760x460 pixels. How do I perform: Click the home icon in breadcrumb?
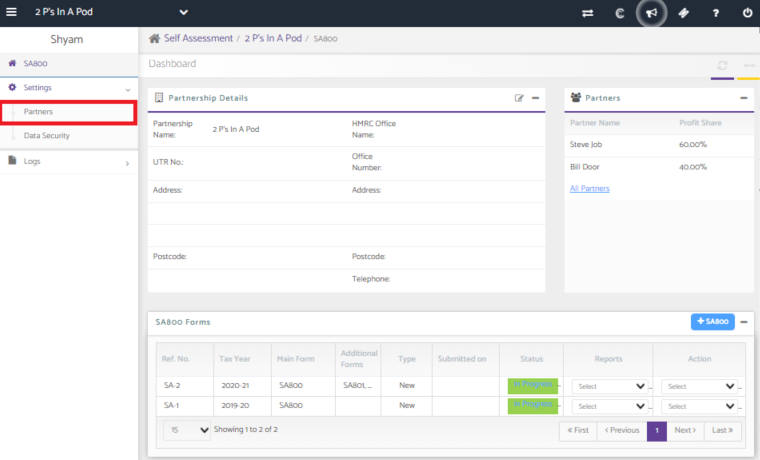tap(154, 38)
